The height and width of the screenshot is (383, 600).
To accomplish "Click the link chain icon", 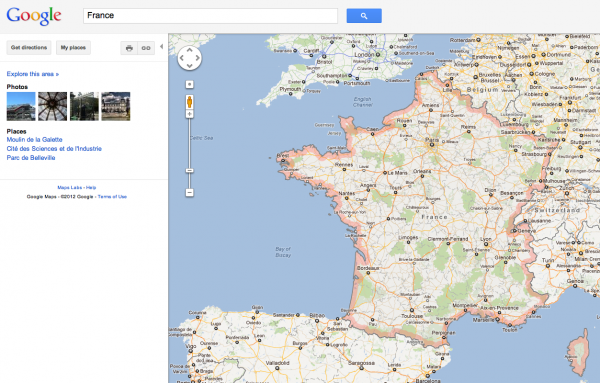I will 146,48.
